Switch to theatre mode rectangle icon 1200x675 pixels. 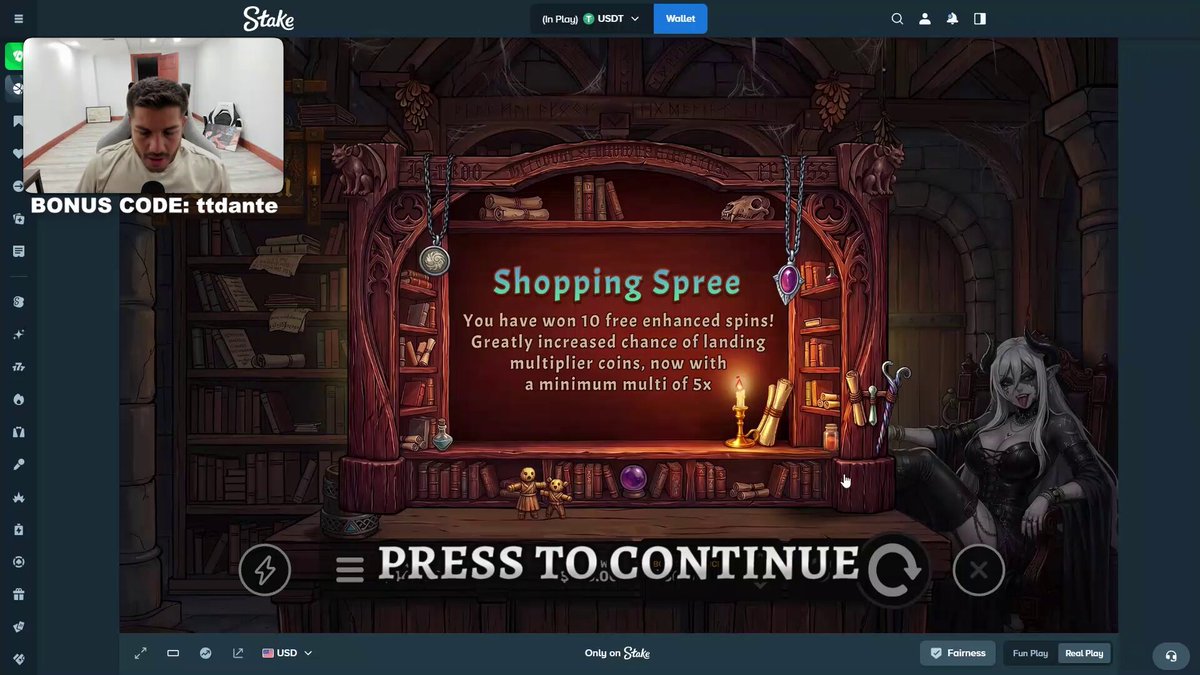pos(173,653)
